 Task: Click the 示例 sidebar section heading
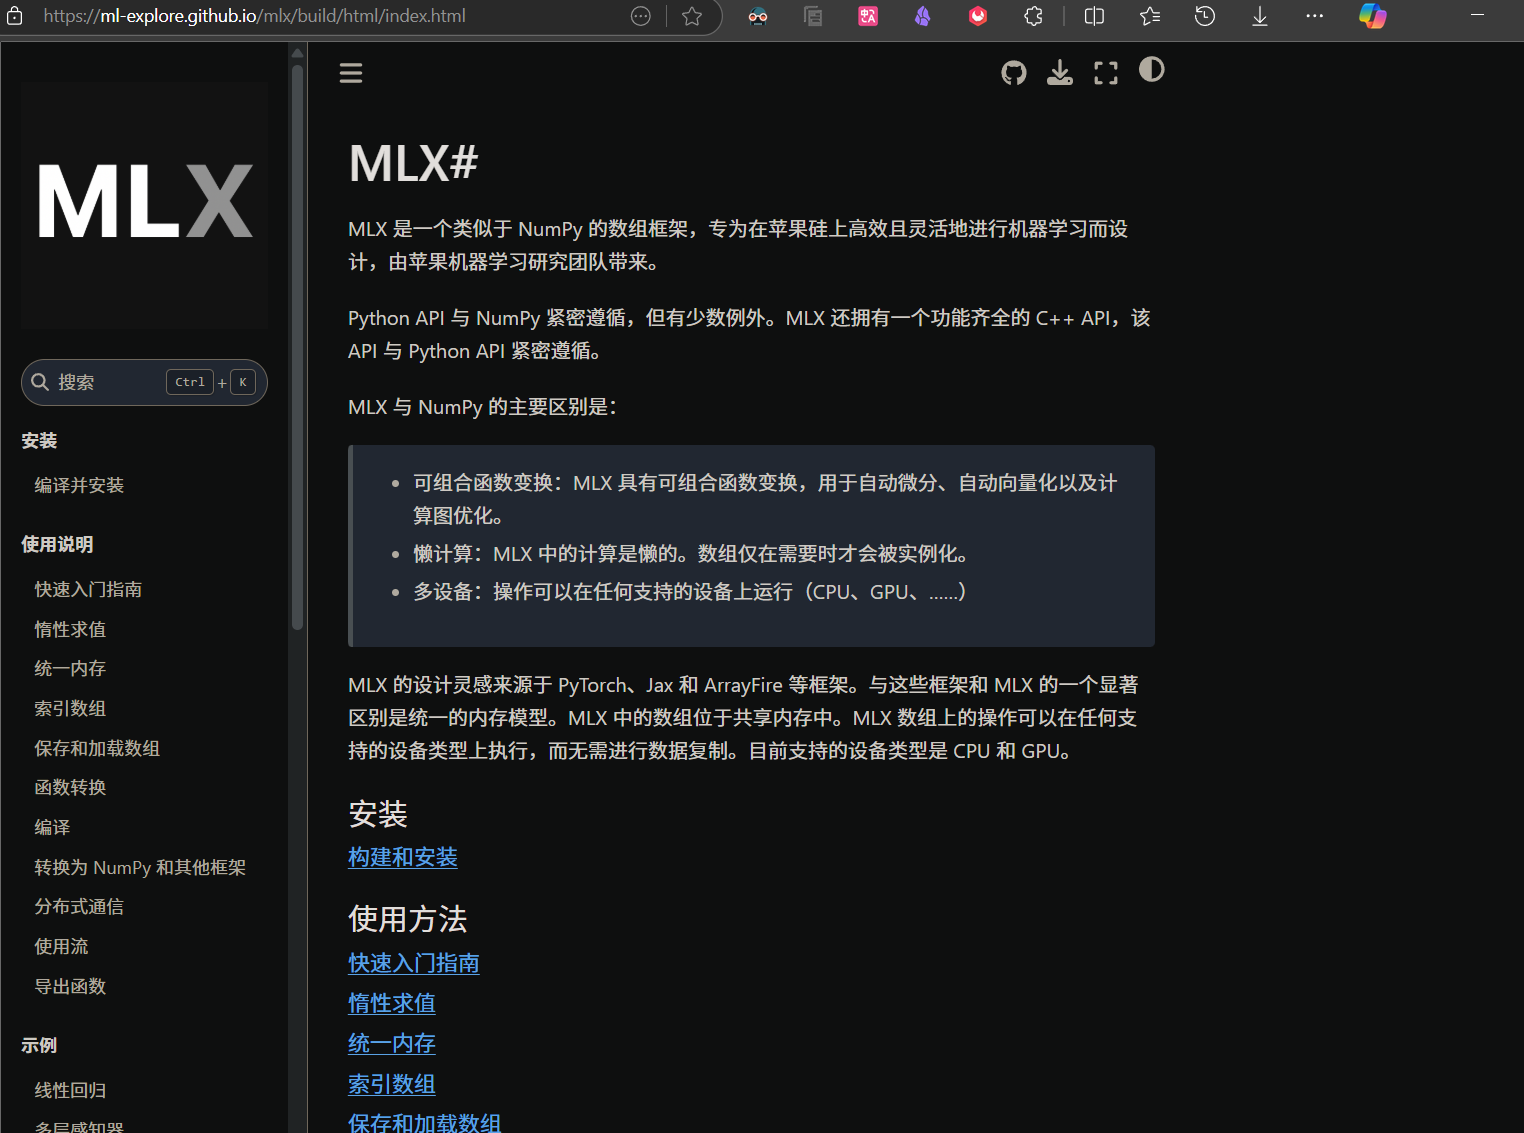coord(39,1045)
